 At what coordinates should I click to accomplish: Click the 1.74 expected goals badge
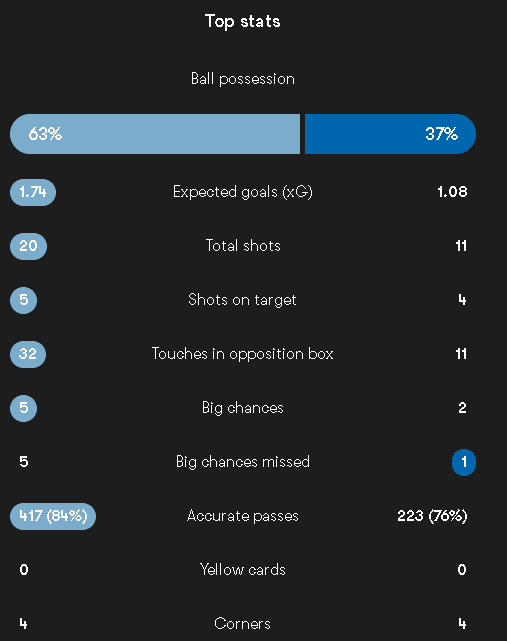33,192
